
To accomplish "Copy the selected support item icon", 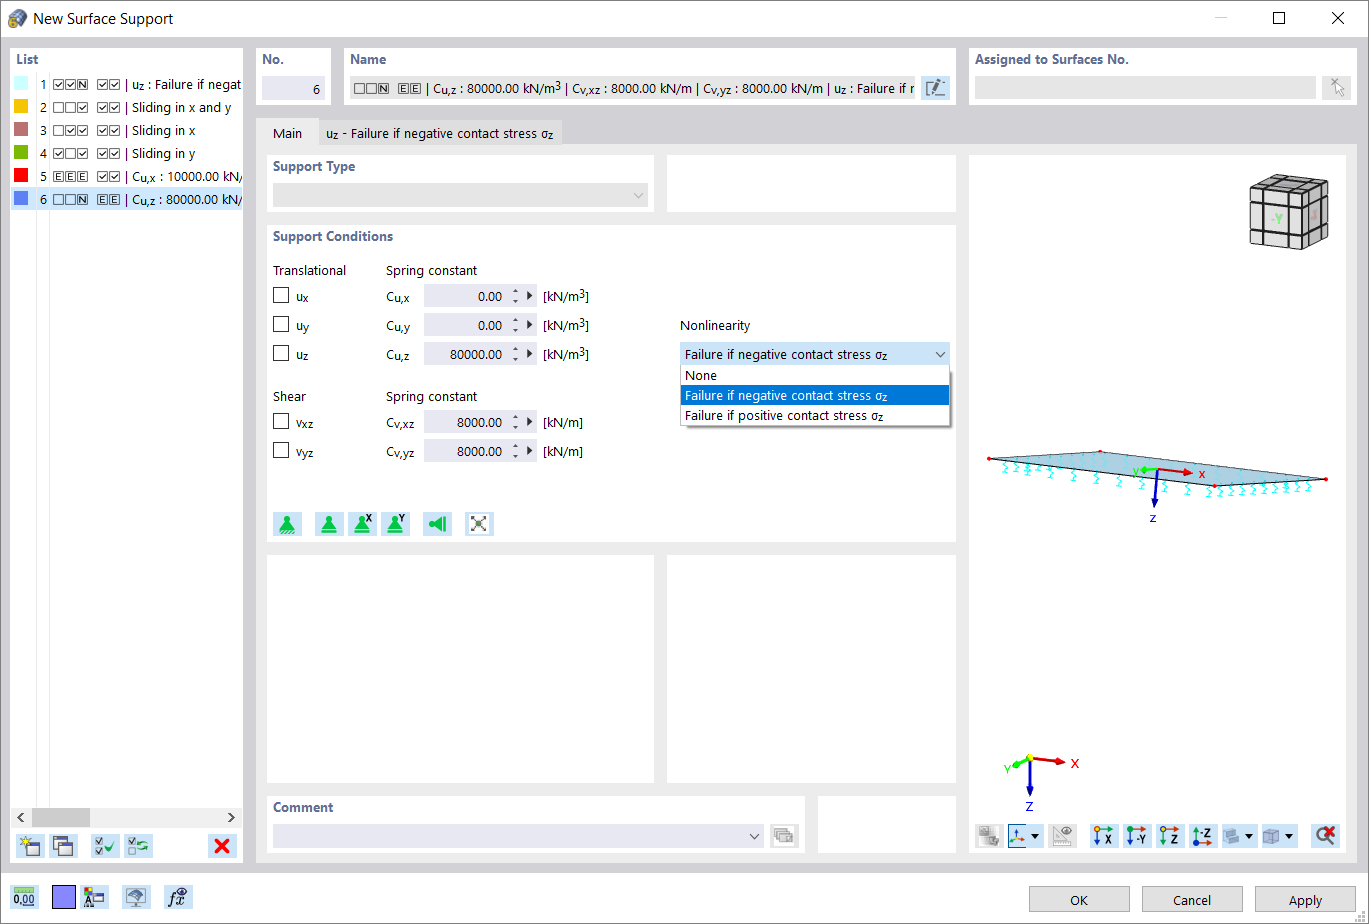I will [x=64, y=846].
